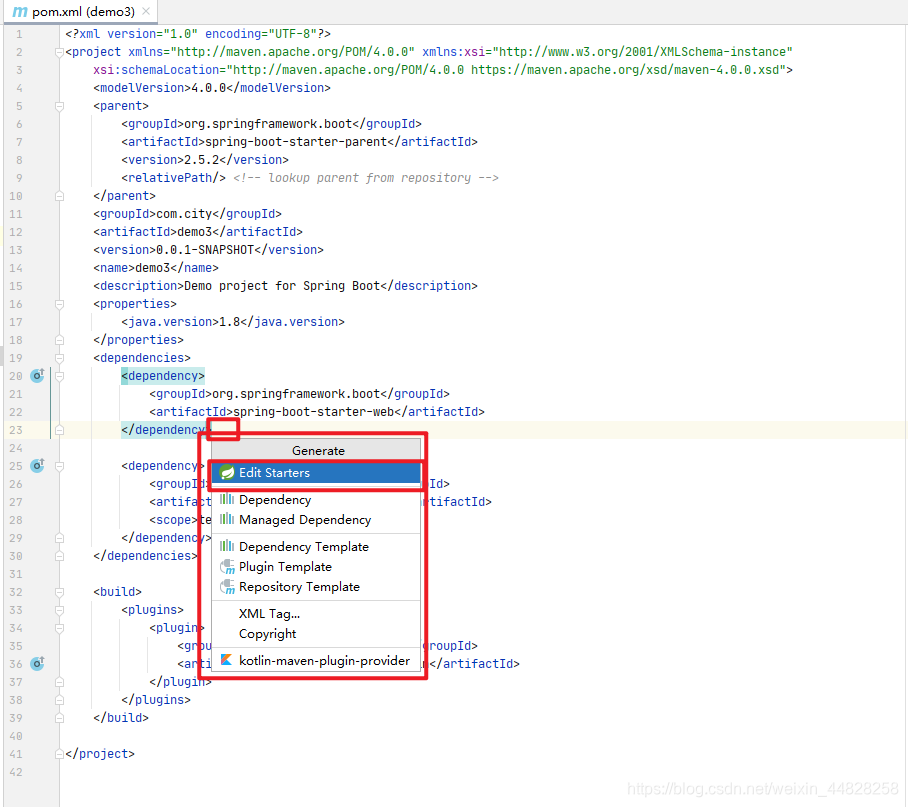This screenshot has width=908, height=807.
Task: Click line number 42 in gutter
Action: coord(16,772)
